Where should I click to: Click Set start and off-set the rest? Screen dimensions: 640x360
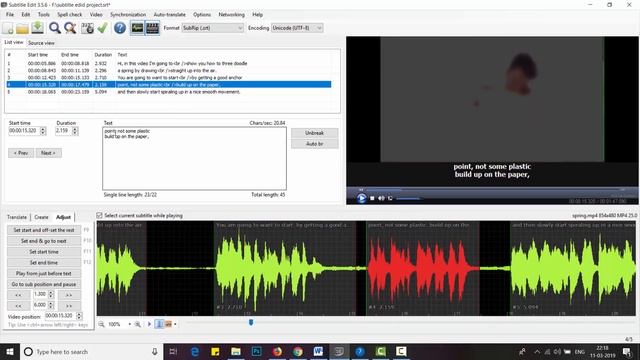44,230
